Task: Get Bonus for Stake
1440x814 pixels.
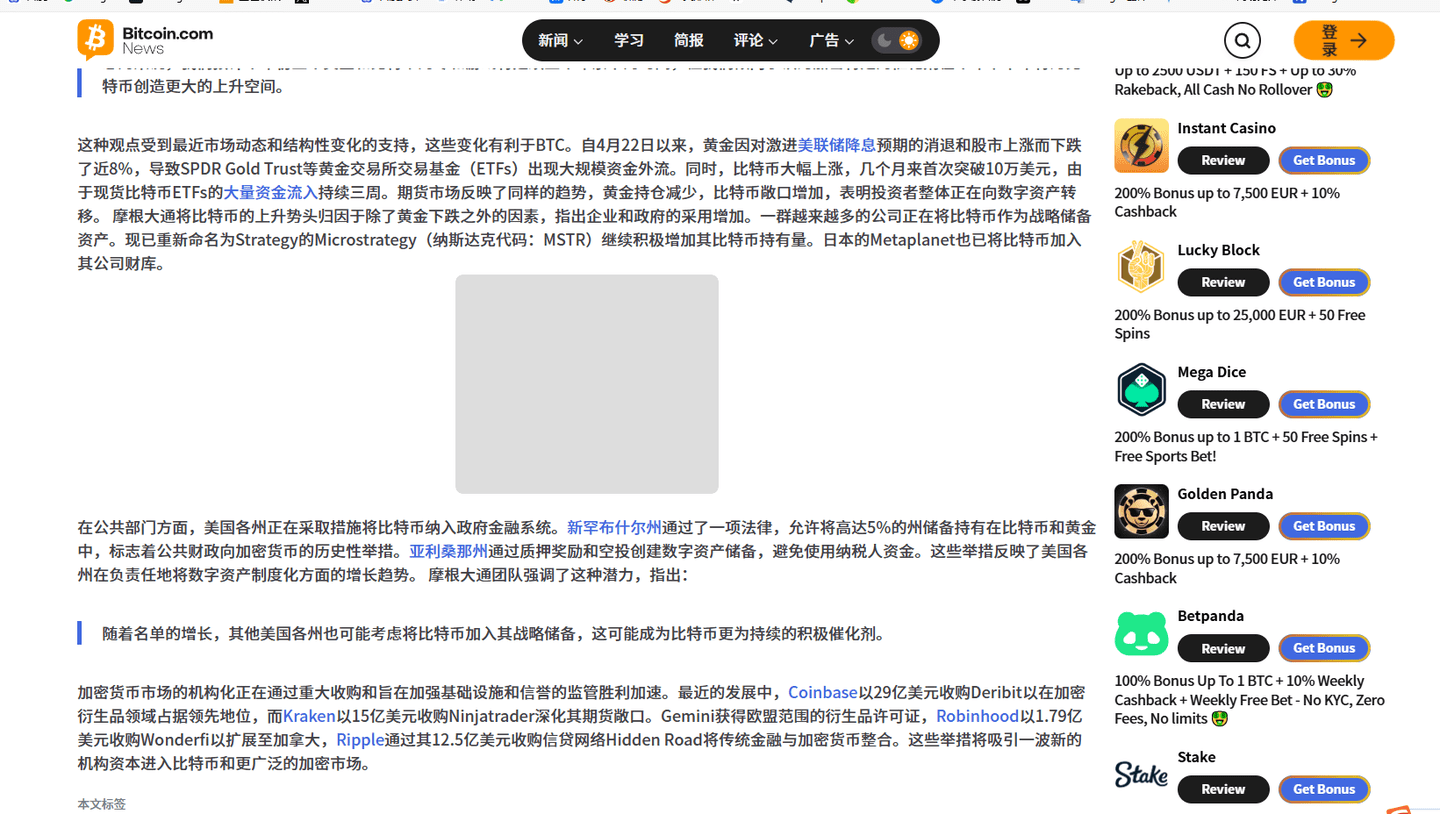Action: (1324, 789)
